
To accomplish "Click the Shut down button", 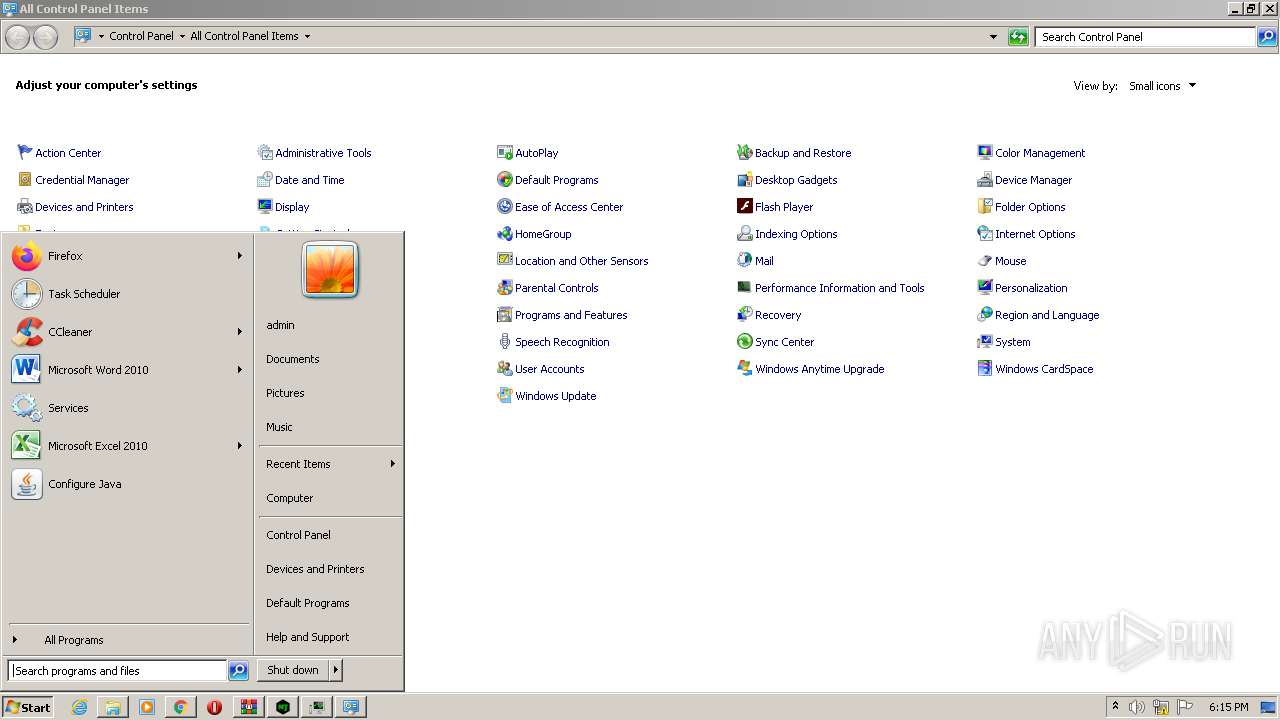I will point(293,670).
